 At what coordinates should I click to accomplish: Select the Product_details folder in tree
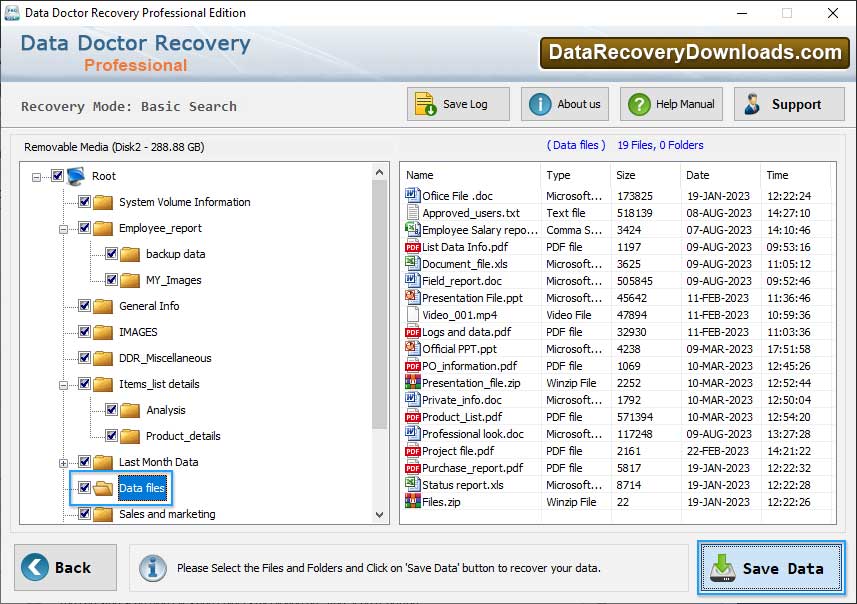183,436
